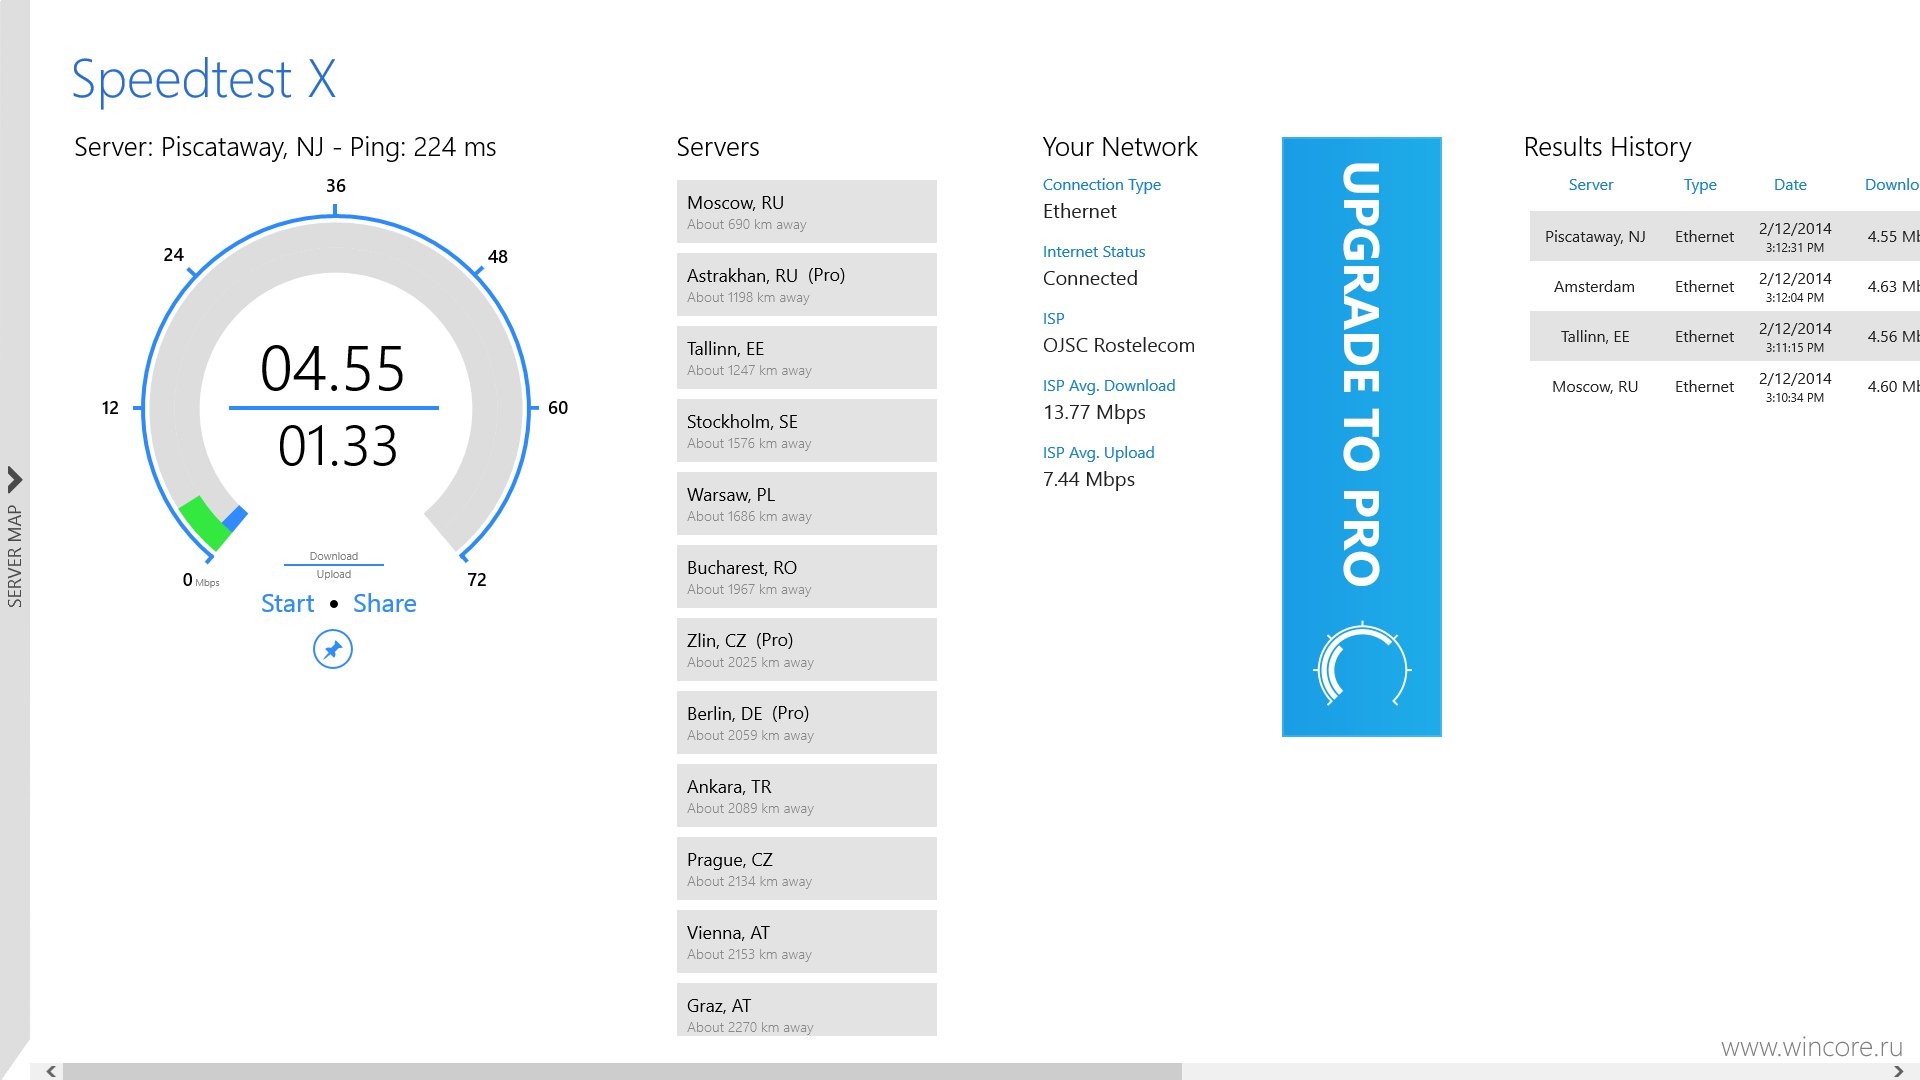Image resolution: width=1920 pixels, height=1080 pixels.
Task: Pick the Warsaw, PL server
Action: [807, 504]
